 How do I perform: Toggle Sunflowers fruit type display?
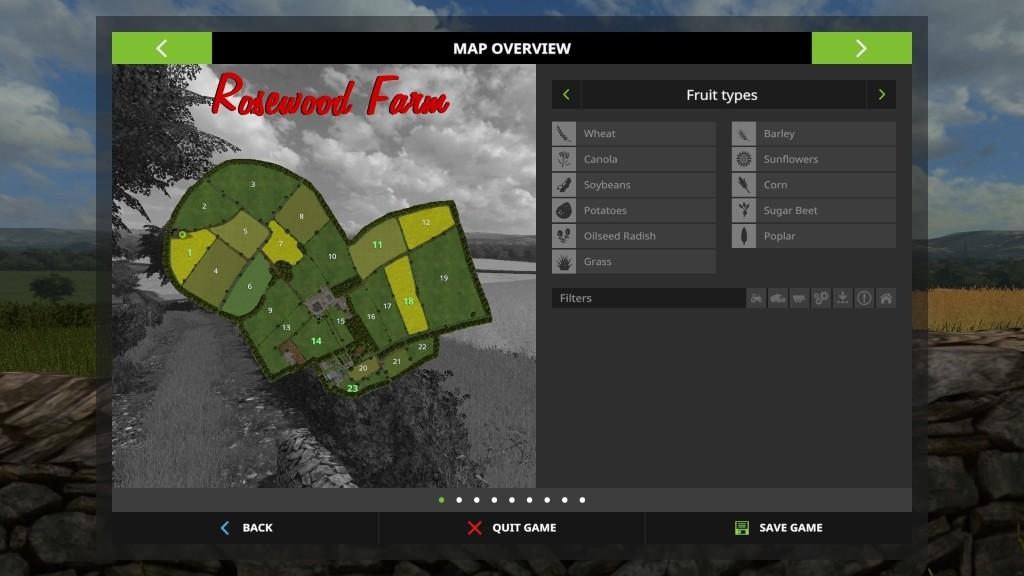814,159
